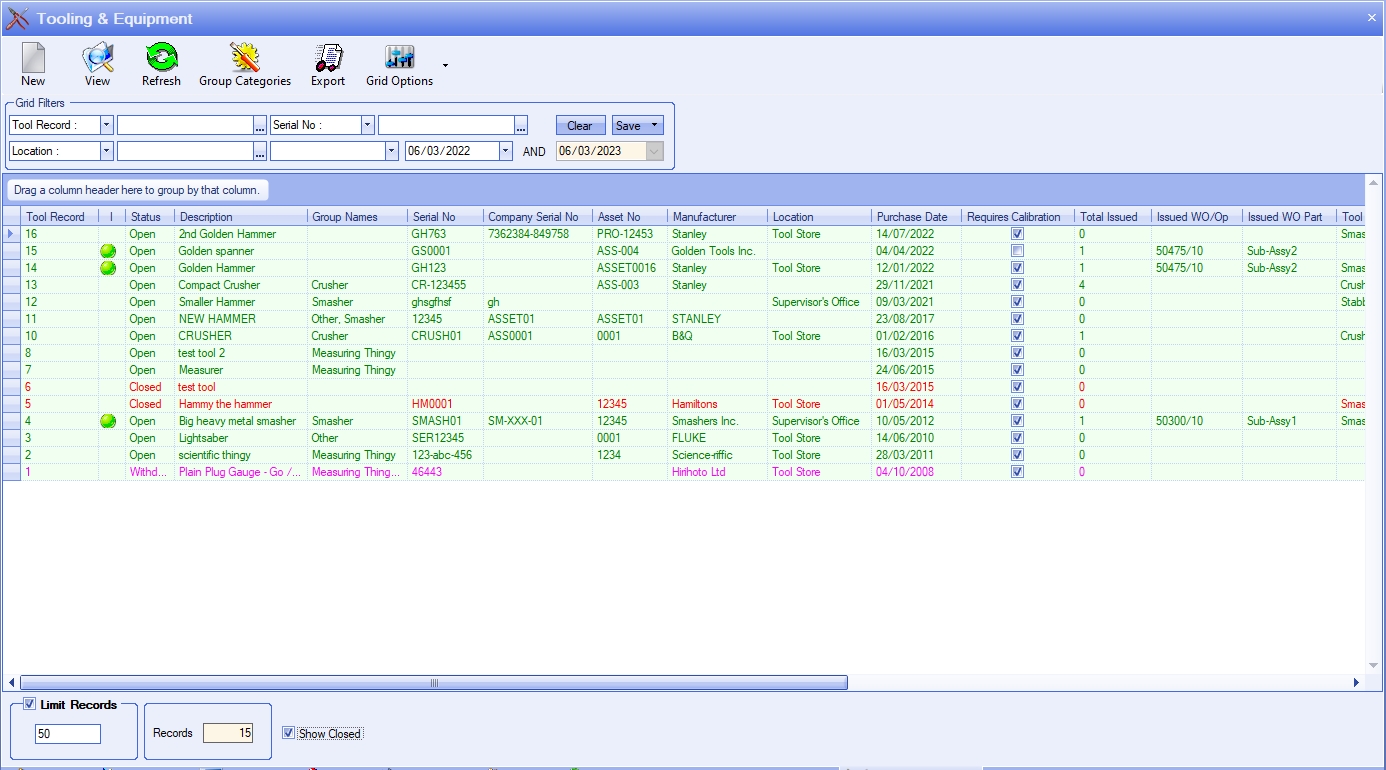
Task: Export the grid data
Action: click(x=327, y=59)
